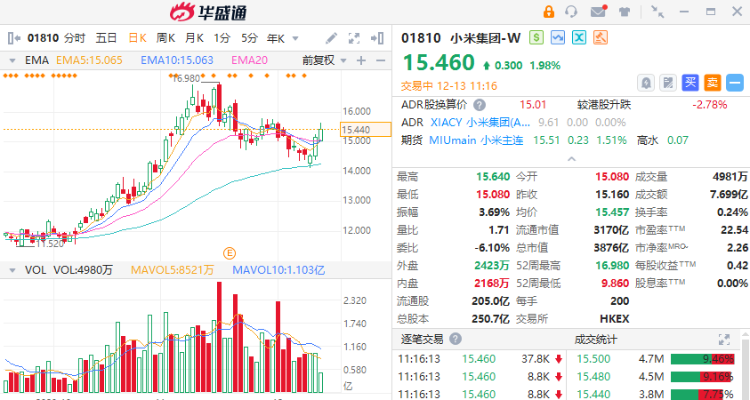Click the orange gavel badge icon
The image size is (750, 400).
(x=601, y=37)
